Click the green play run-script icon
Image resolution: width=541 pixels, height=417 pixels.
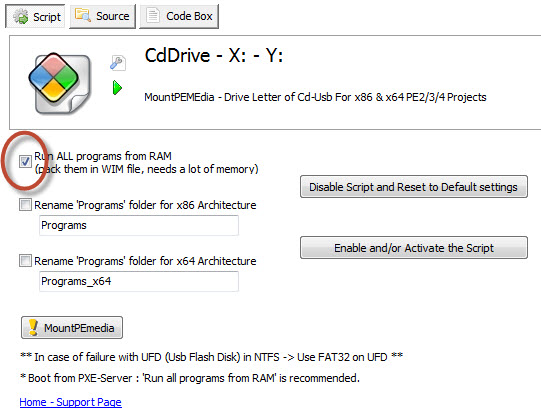[117, 88]
